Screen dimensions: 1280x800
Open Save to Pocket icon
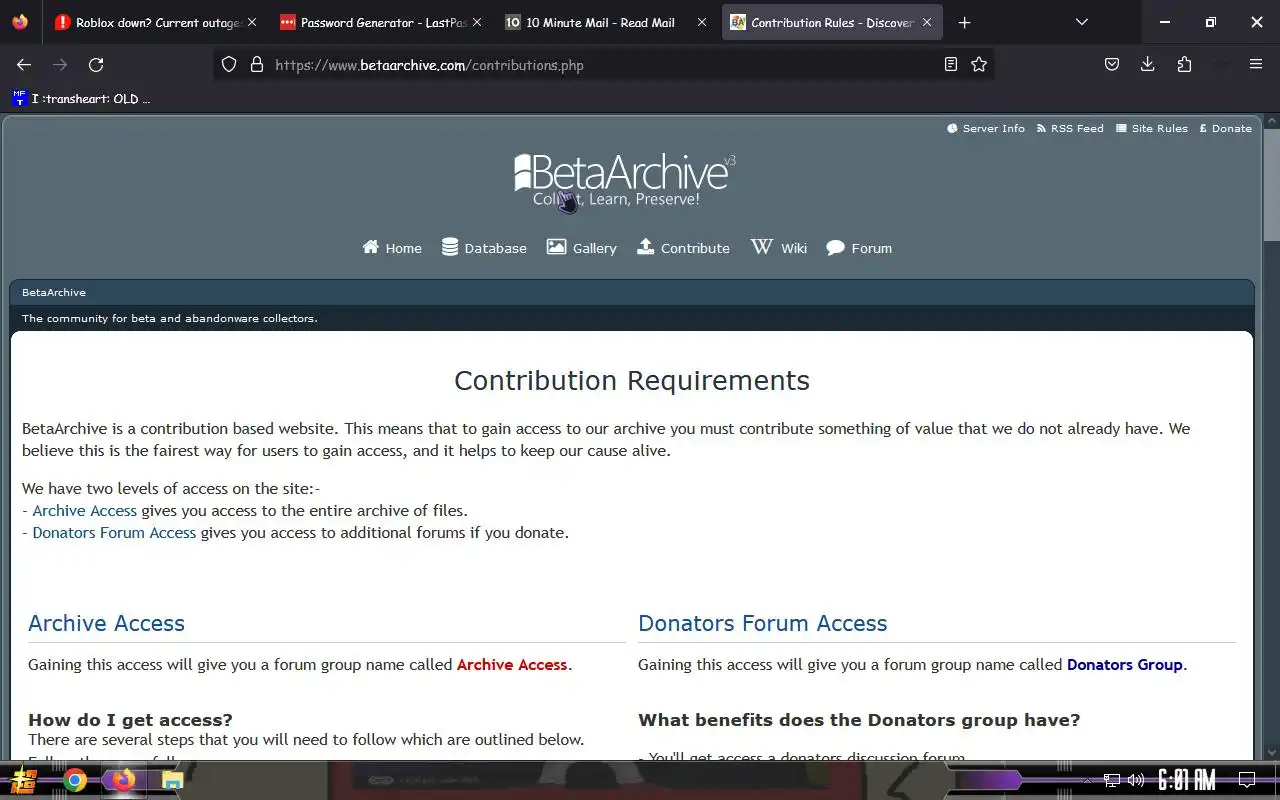point(1112,64)
